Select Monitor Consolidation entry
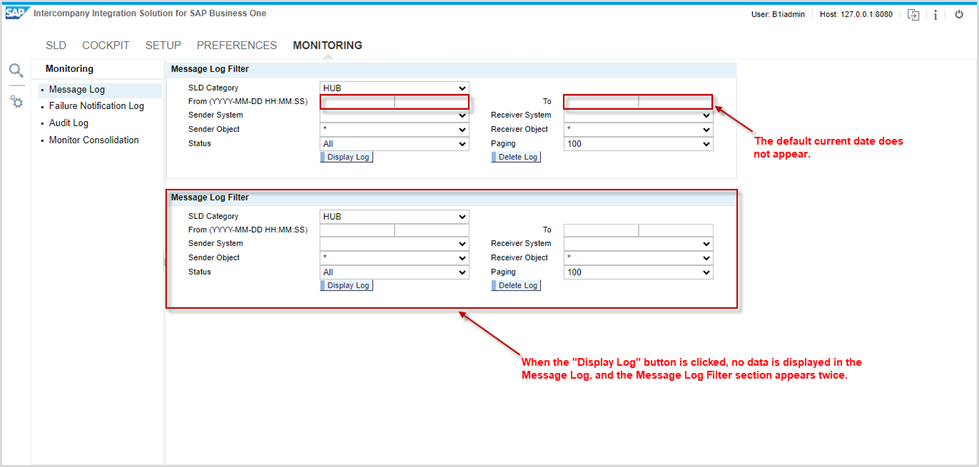This screenshot has width=979, height=467. click(94, 140)
